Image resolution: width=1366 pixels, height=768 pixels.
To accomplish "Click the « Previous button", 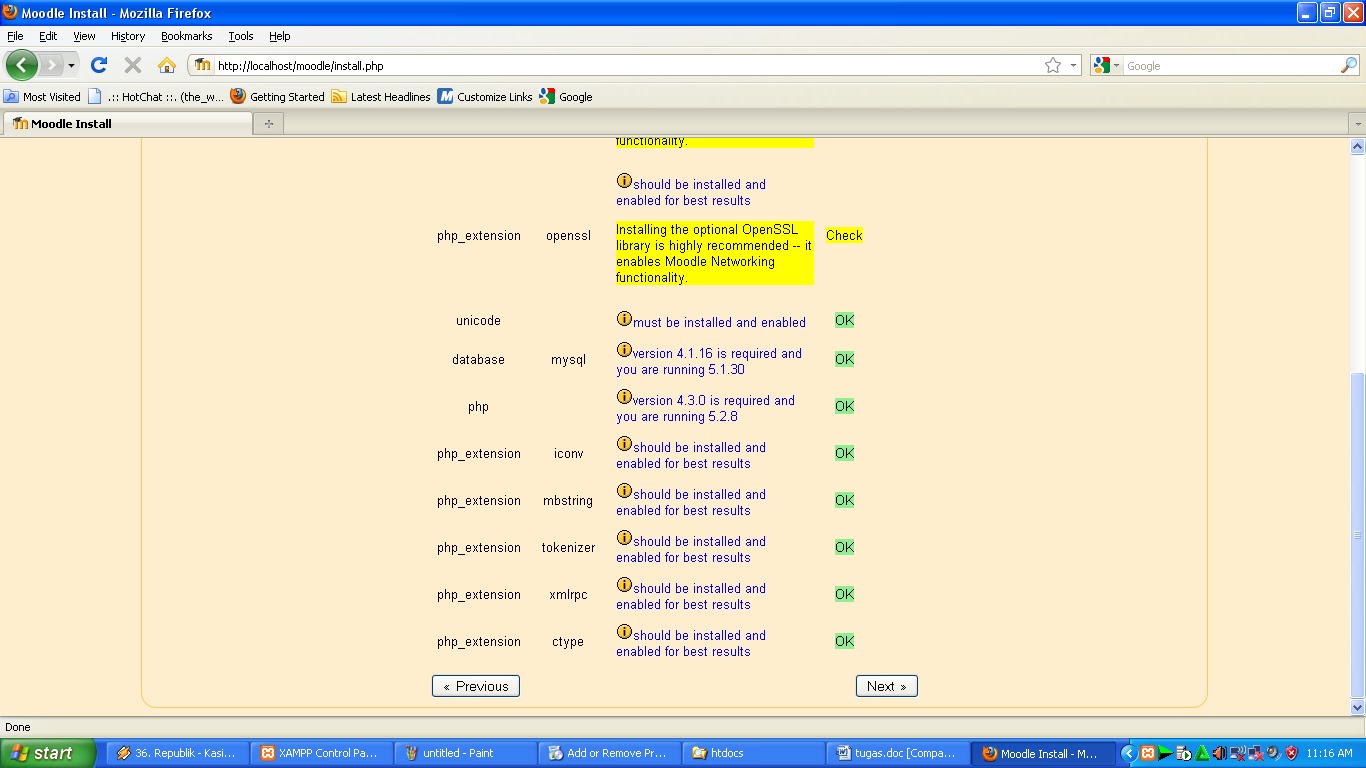I will coord(476,686).
